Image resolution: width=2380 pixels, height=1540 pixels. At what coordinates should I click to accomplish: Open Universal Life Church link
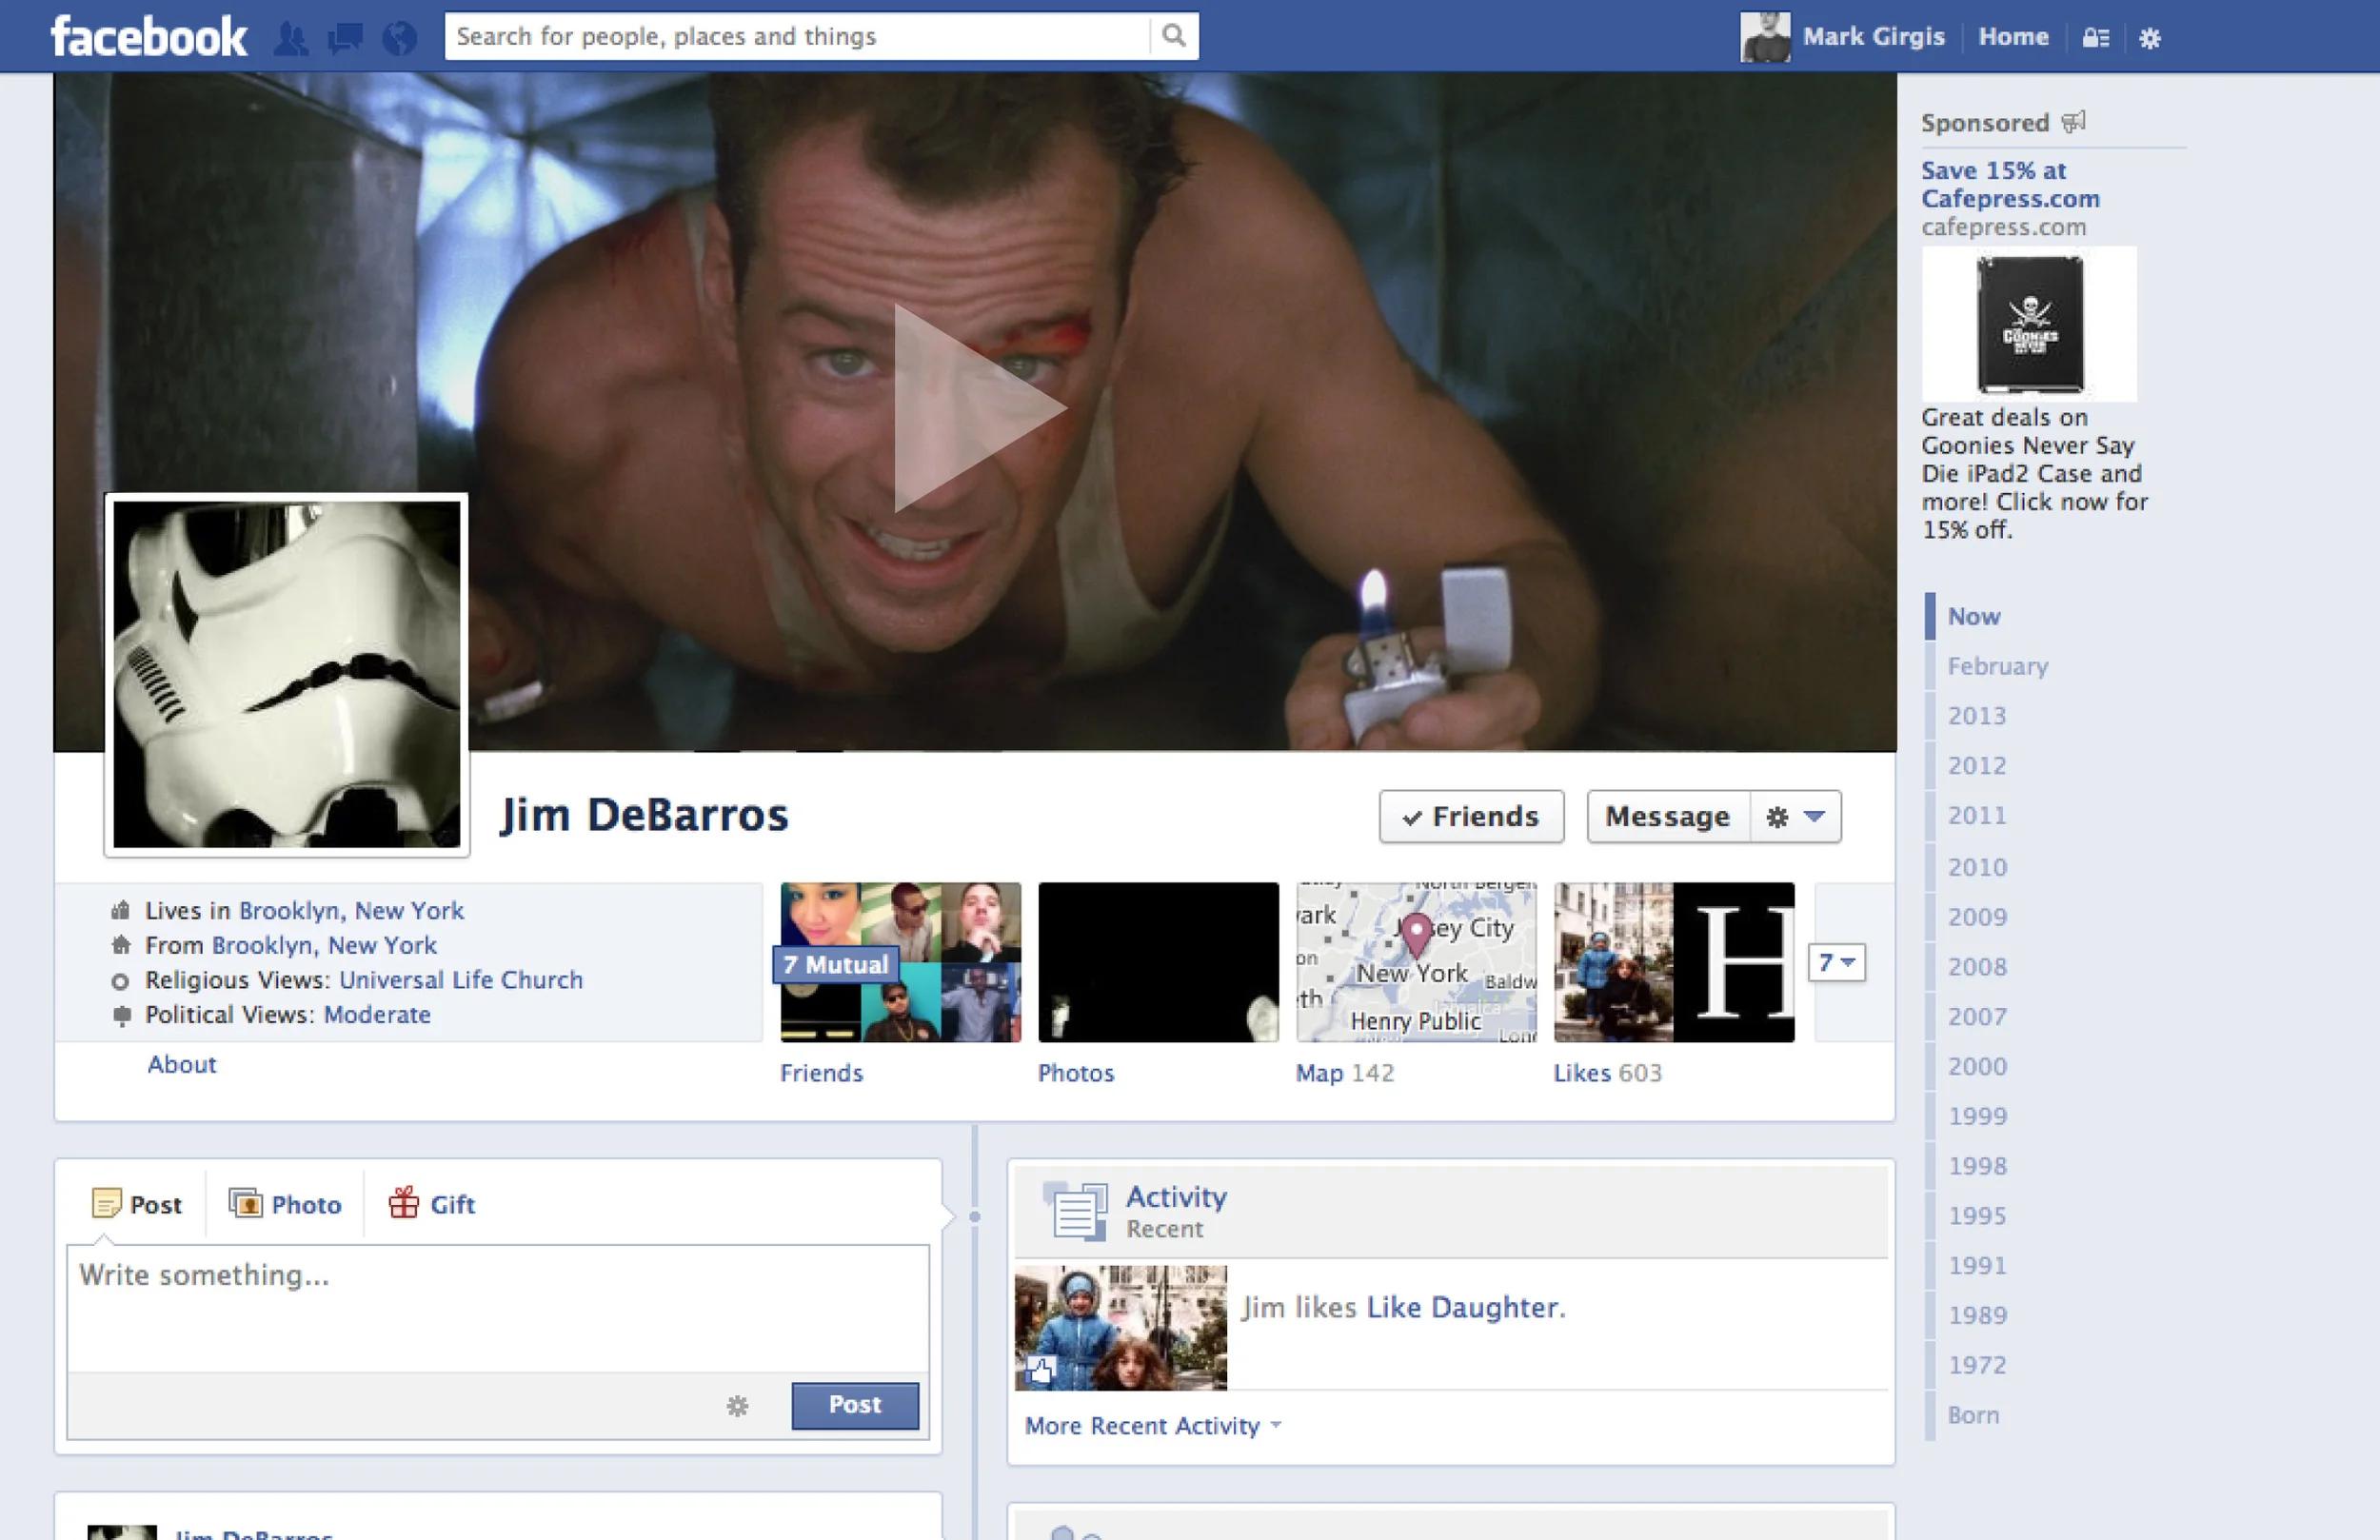pos(461,979)
